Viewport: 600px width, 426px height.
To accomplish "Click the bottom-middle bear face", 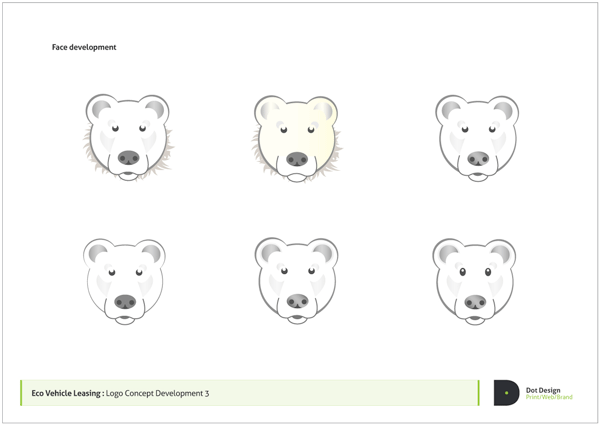I will [297, 281].
